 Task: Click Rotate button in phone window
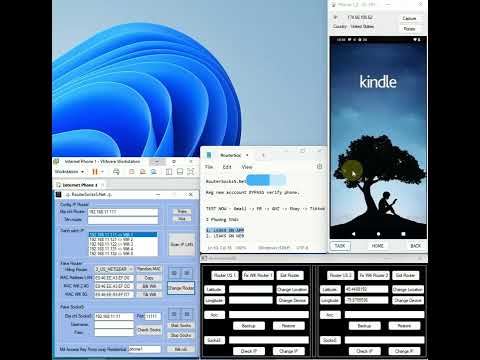(x=409, y=29)
